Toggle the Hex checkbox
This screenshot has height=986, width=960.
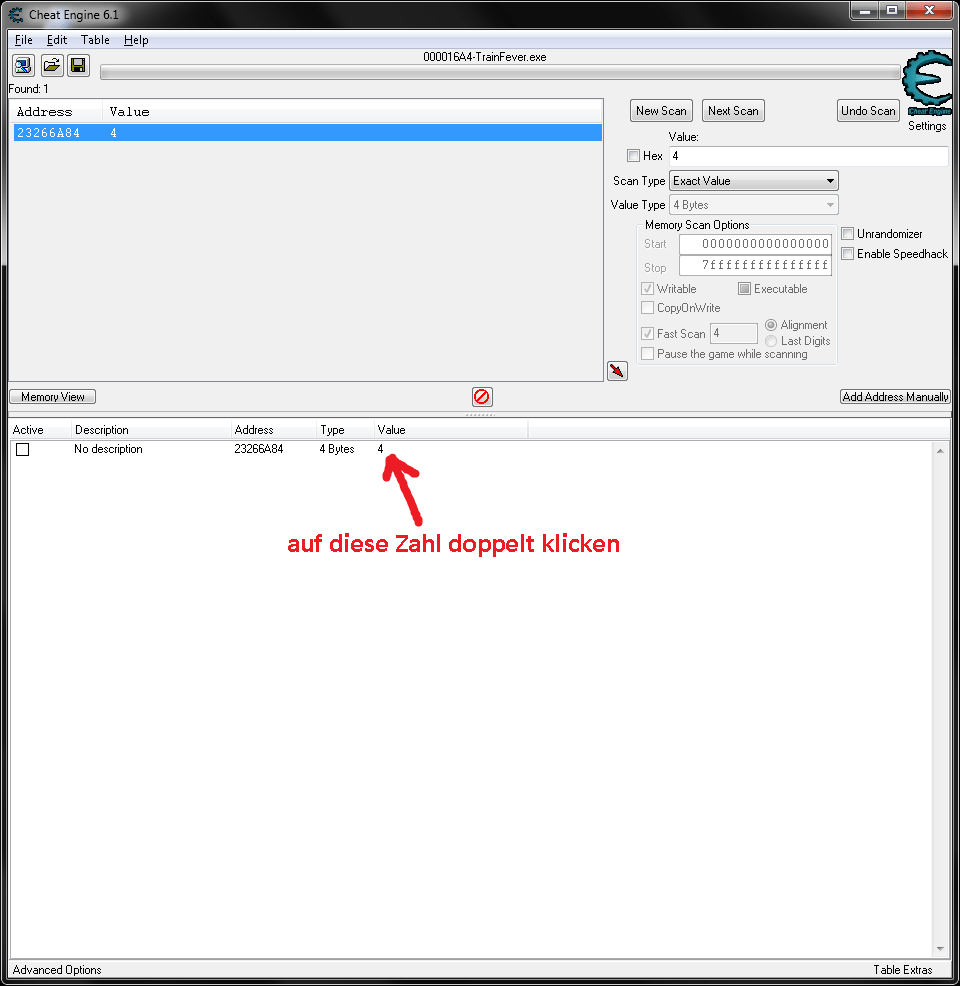pyautogui.click(x=633, y=155)
